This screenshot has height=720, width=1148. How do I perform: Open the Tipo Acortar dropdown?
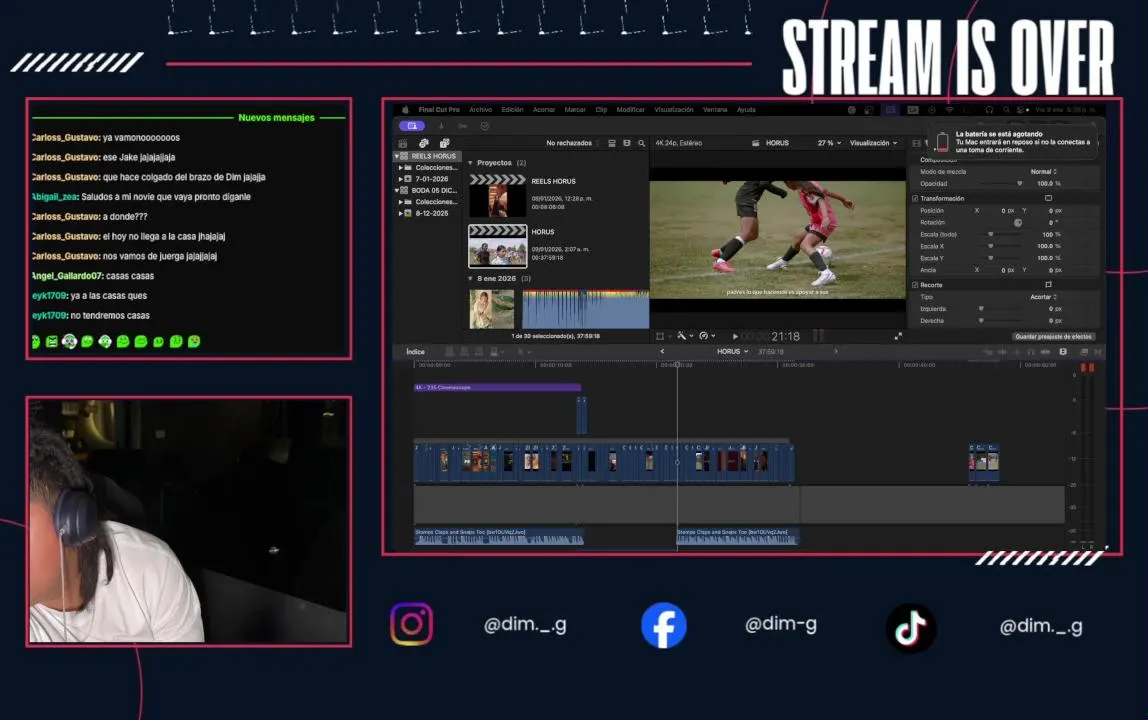tap(1043, 297)
